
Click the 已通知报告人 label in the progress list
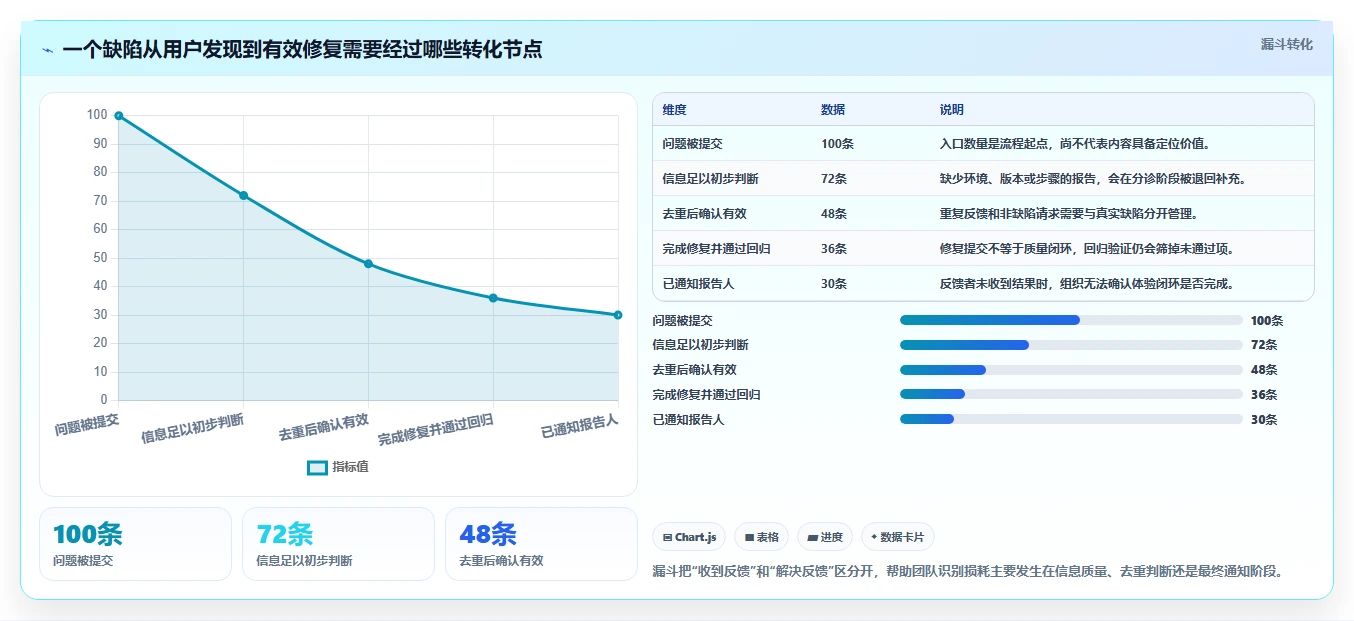[688, 420]
